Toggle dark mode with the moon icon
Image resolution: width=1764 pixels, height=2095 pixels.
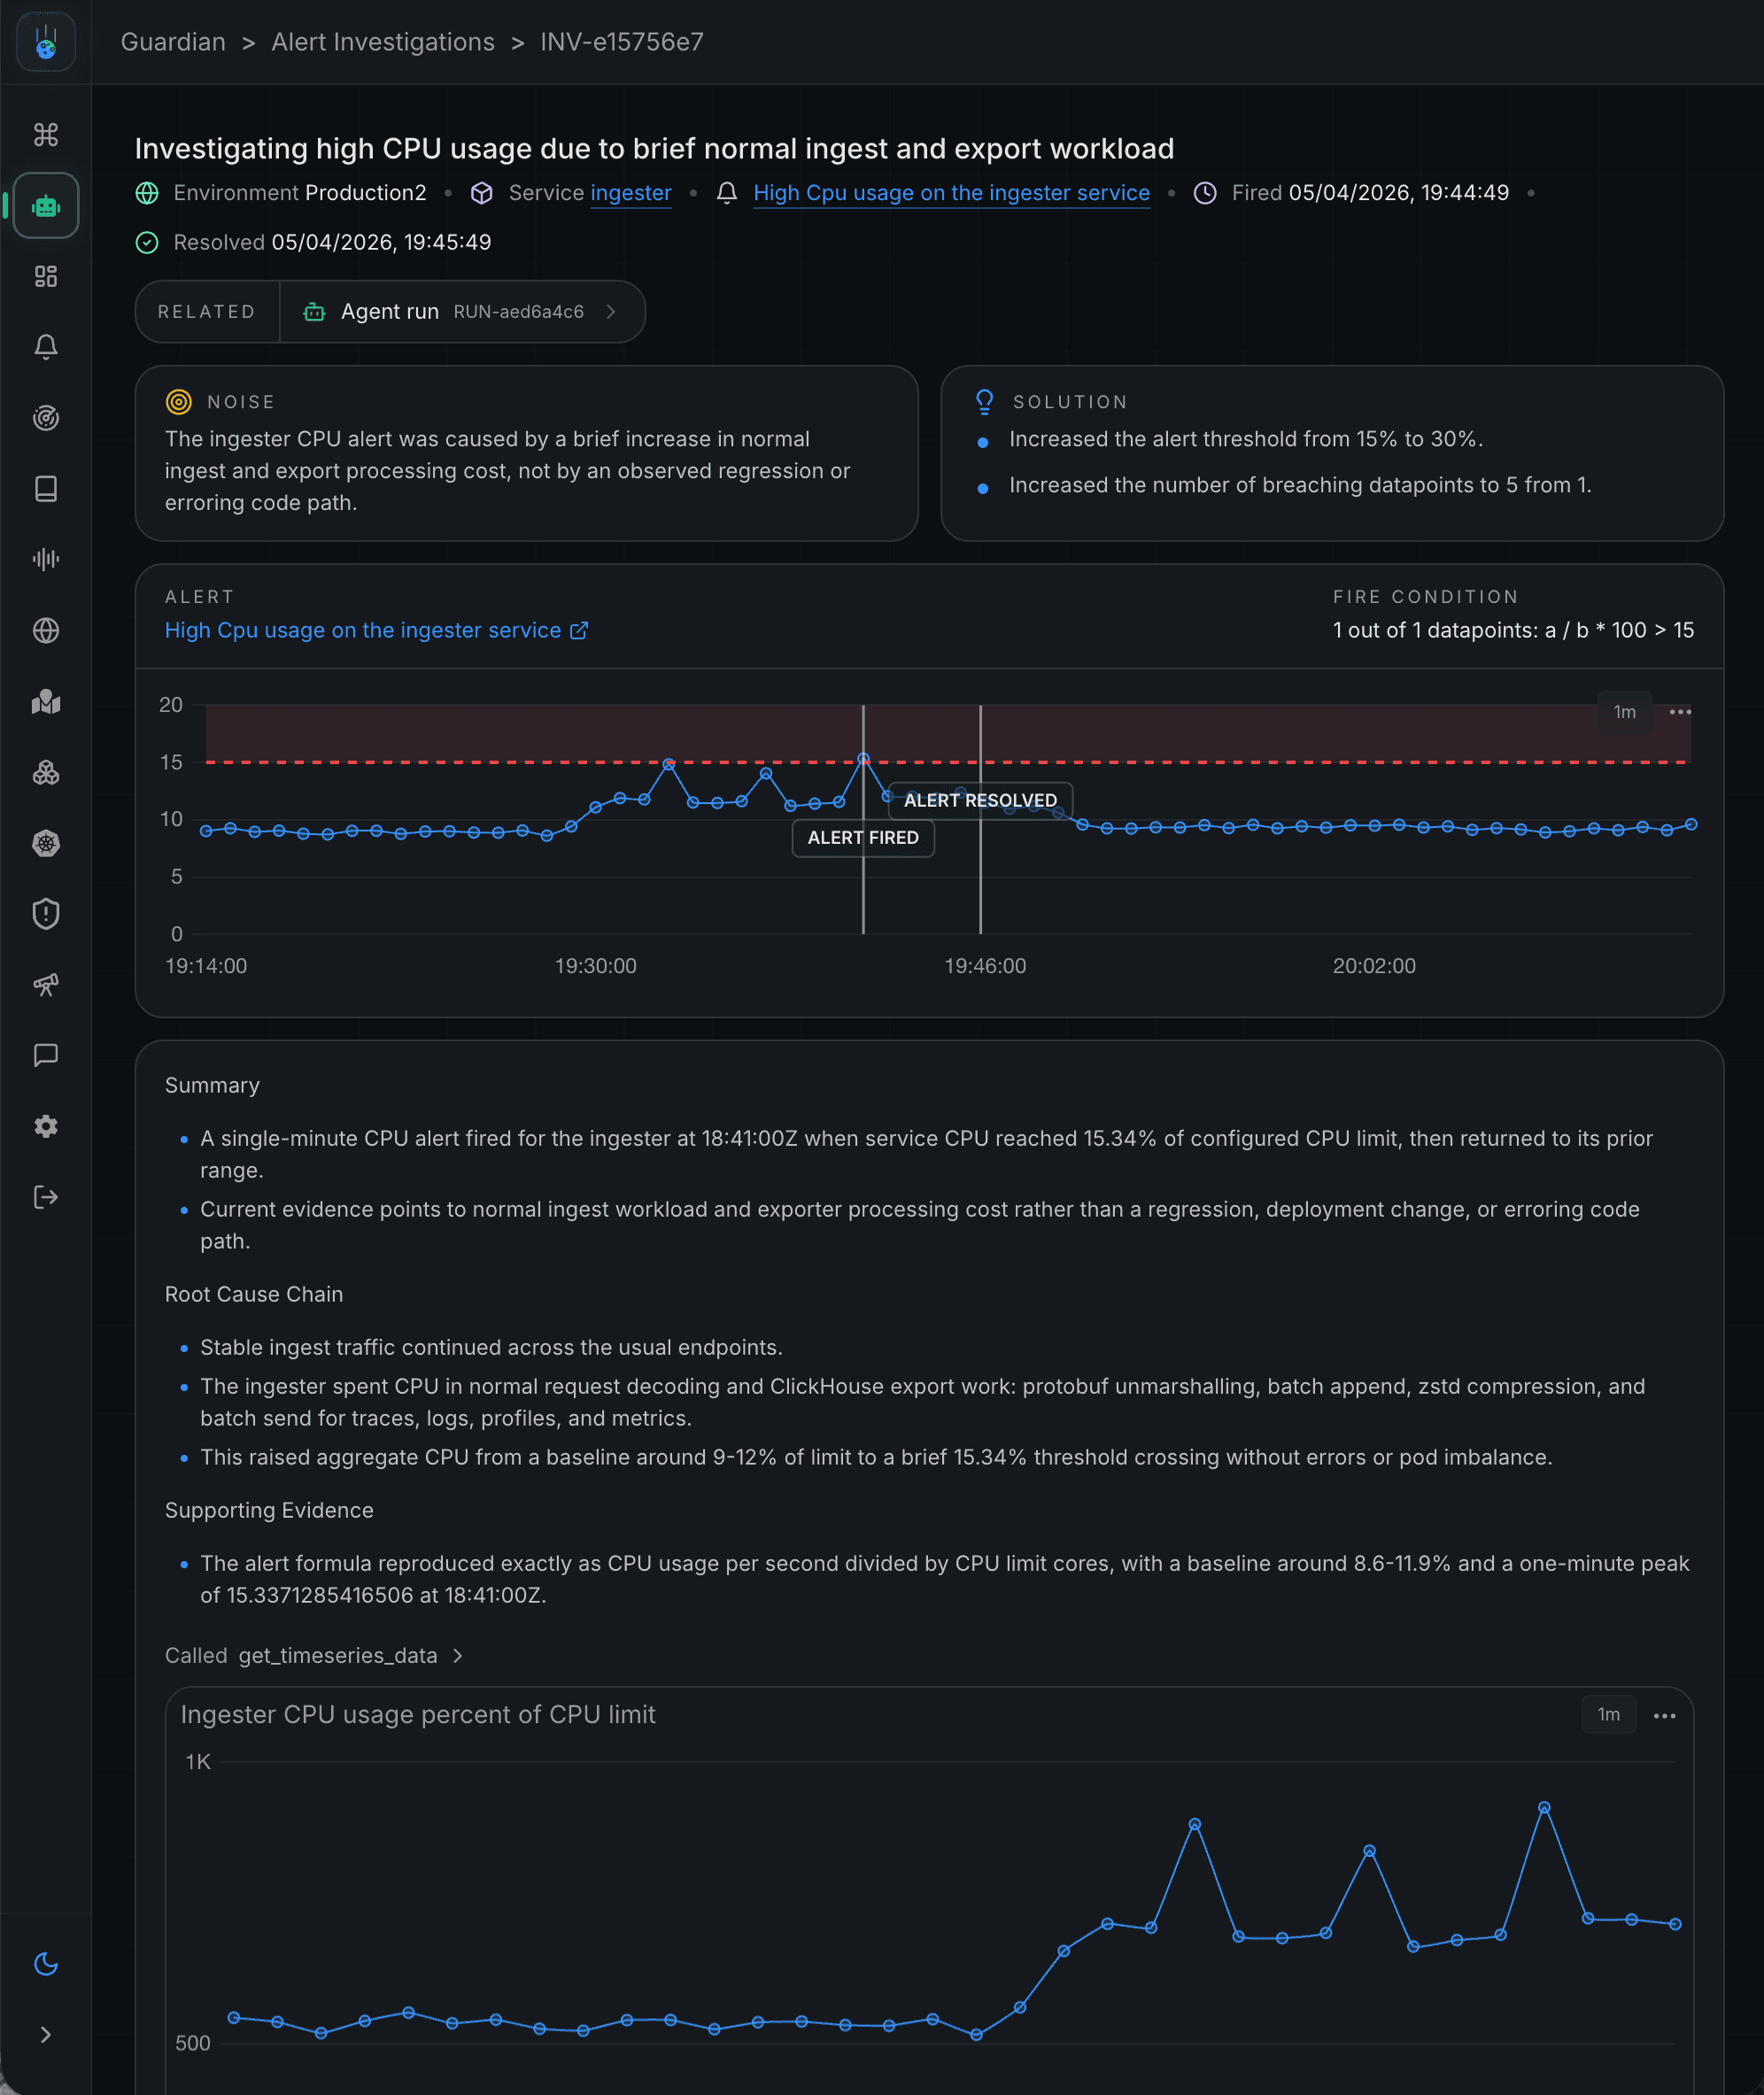click(45, 1963)
